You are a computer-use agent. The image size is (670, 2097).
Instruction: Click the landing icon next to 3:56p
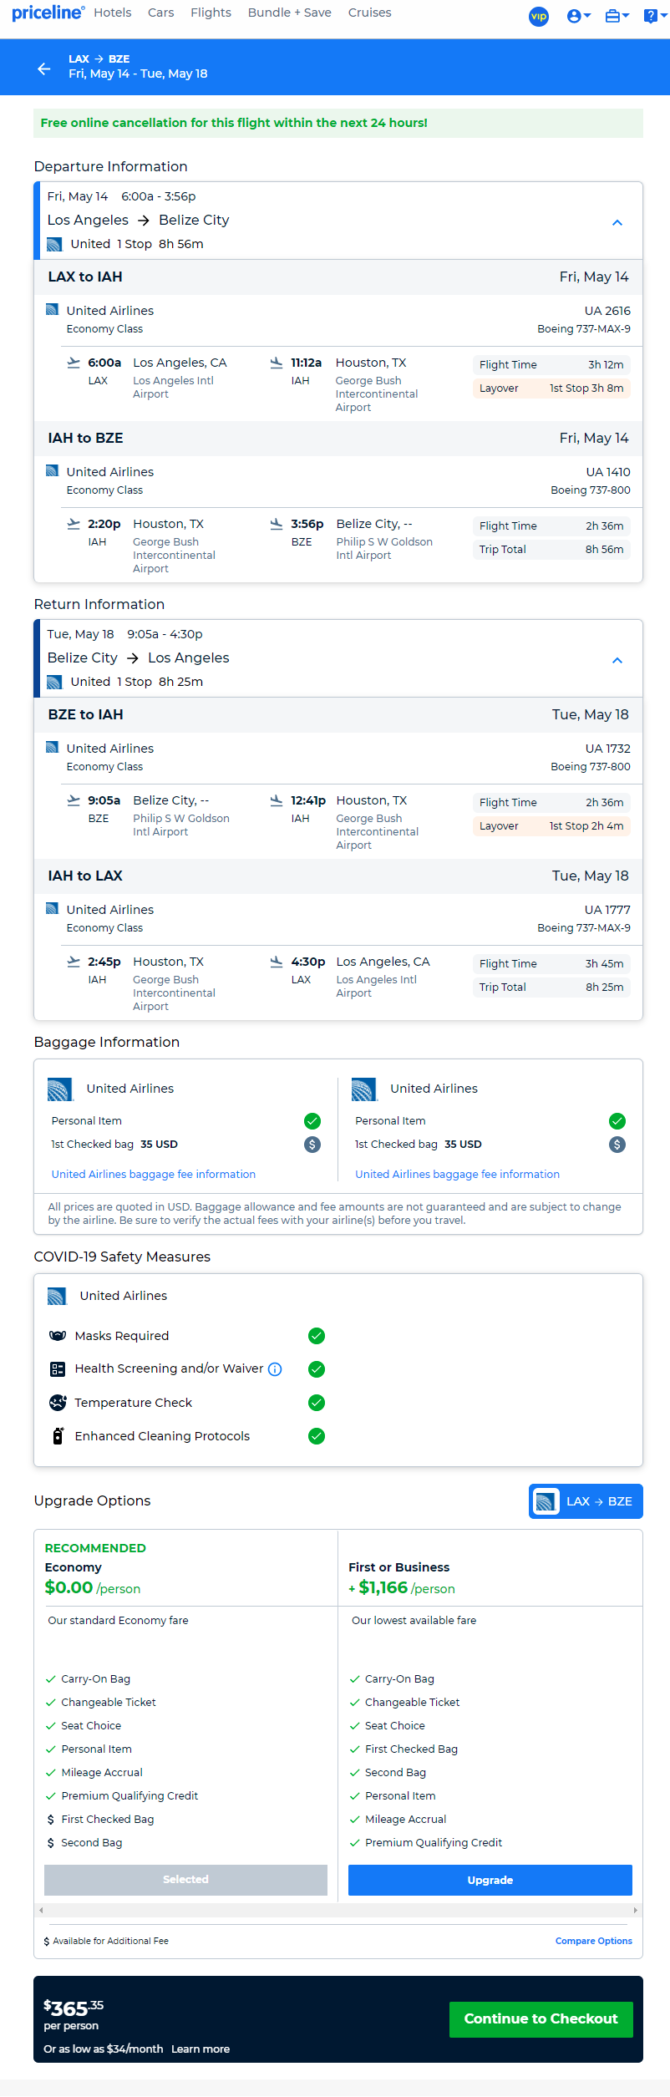coord(276,524)
